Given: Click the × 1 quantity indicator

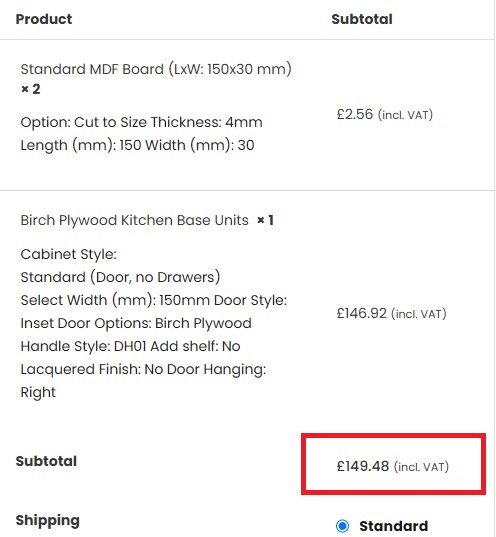Looking at the screenshot, I should [x=265, y=220].
